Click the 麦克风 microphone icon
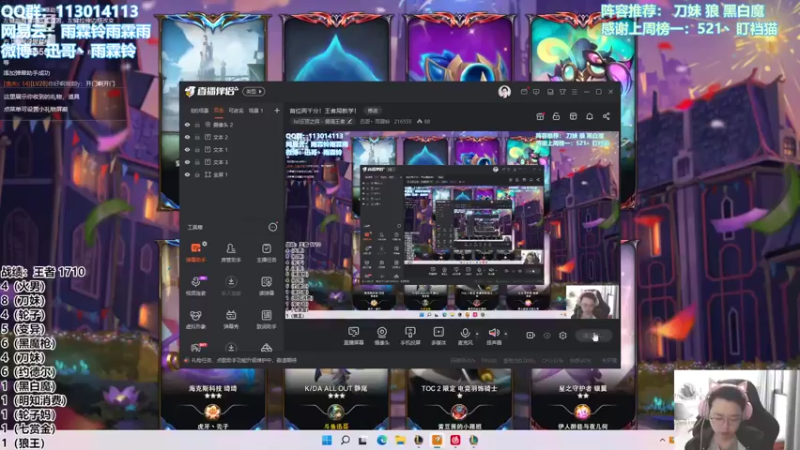This screenshot has height=450, width=800. coord(465,333)
